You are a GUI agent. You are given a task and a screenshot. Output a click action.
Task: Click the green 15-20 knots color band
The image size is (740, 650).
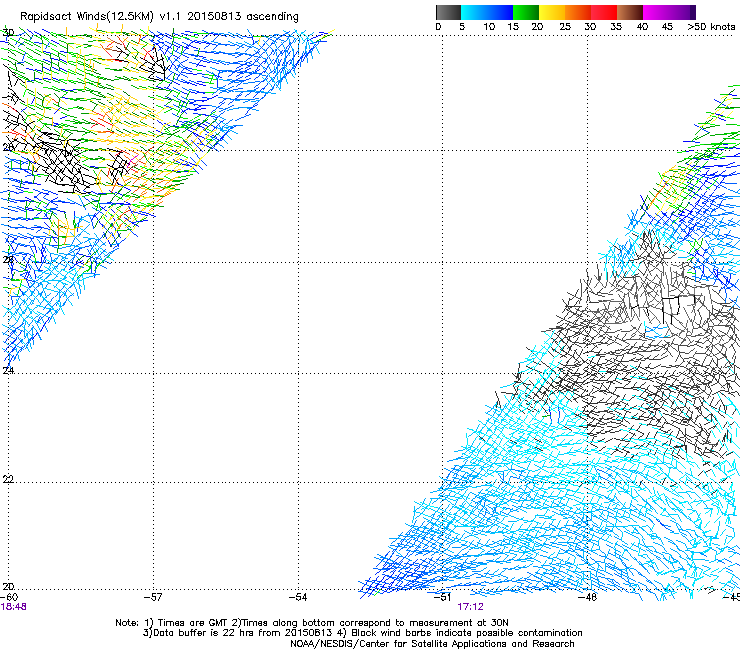pos(526,12)
